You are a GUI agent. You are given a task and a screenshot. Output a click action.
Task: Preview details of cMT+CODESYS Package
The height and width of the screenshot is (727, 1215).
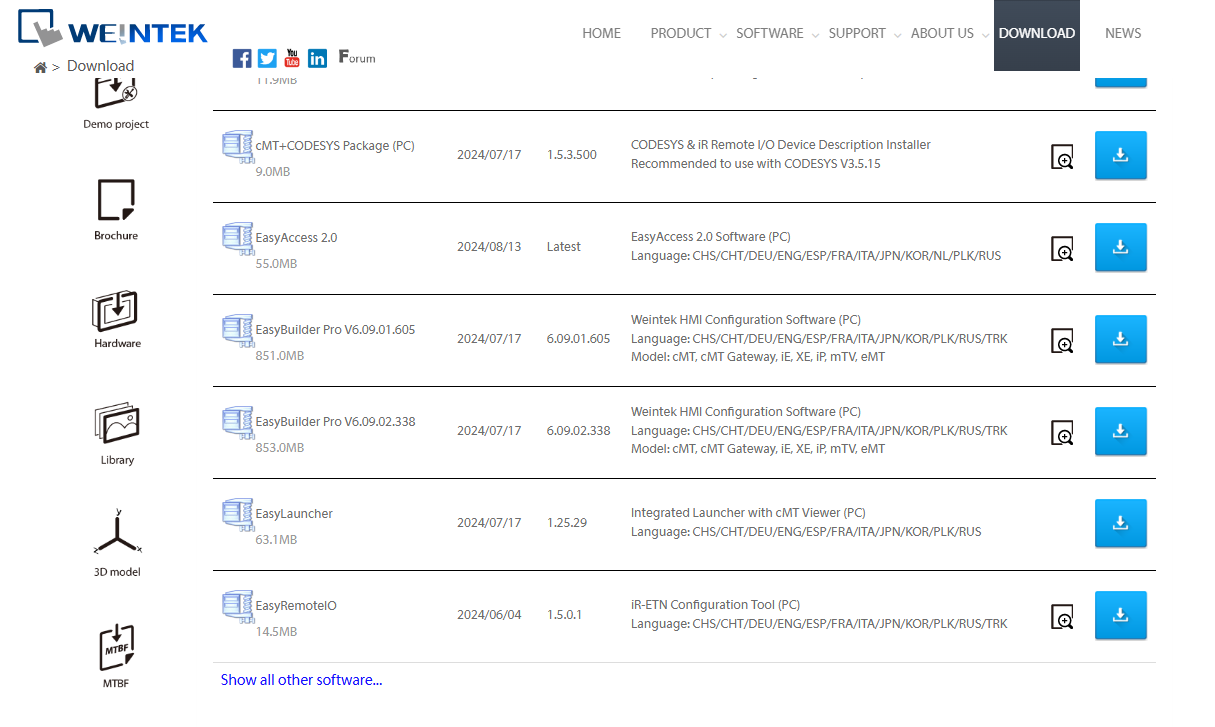point(1062,157)
